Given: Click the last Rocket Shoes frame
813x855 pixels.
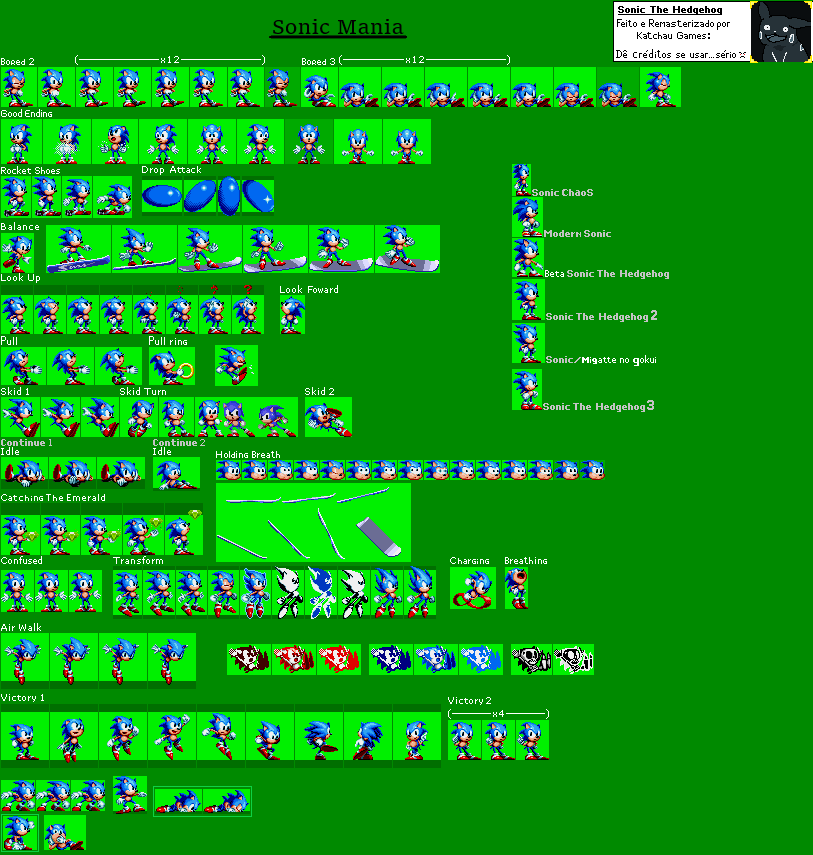Looking at the screenshot, I should pos(113,197).
